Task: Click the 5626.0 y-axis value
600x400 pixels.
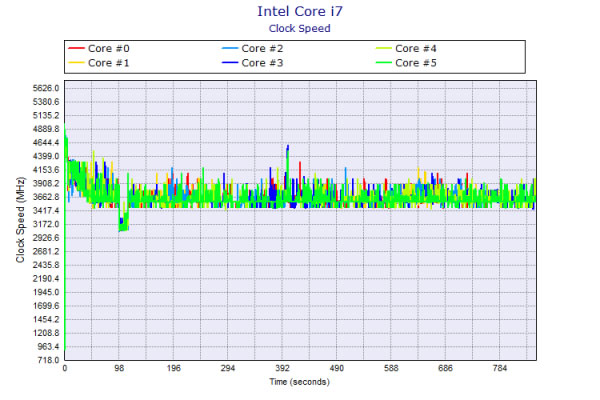Action: click(x=46, y=88)
